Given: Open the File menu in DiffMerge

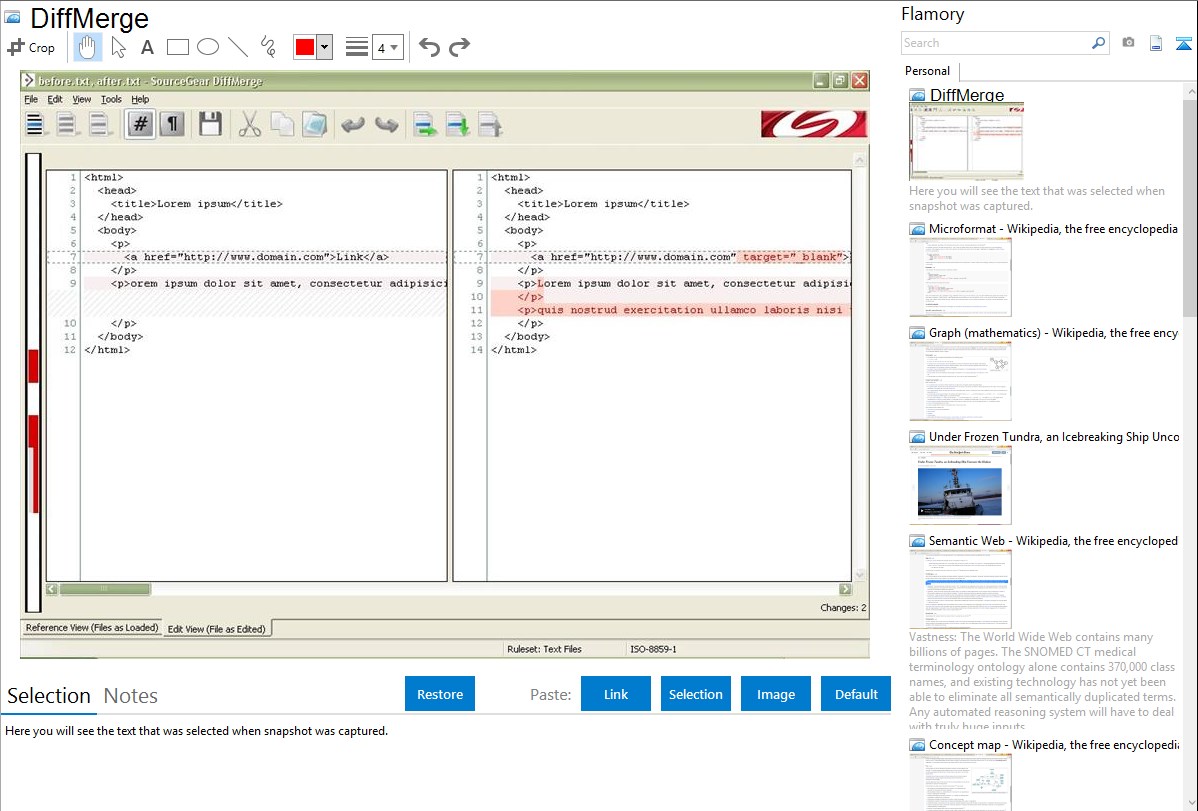Looking at the screenshot, I should pyautogui.click(x=31, y=99).
